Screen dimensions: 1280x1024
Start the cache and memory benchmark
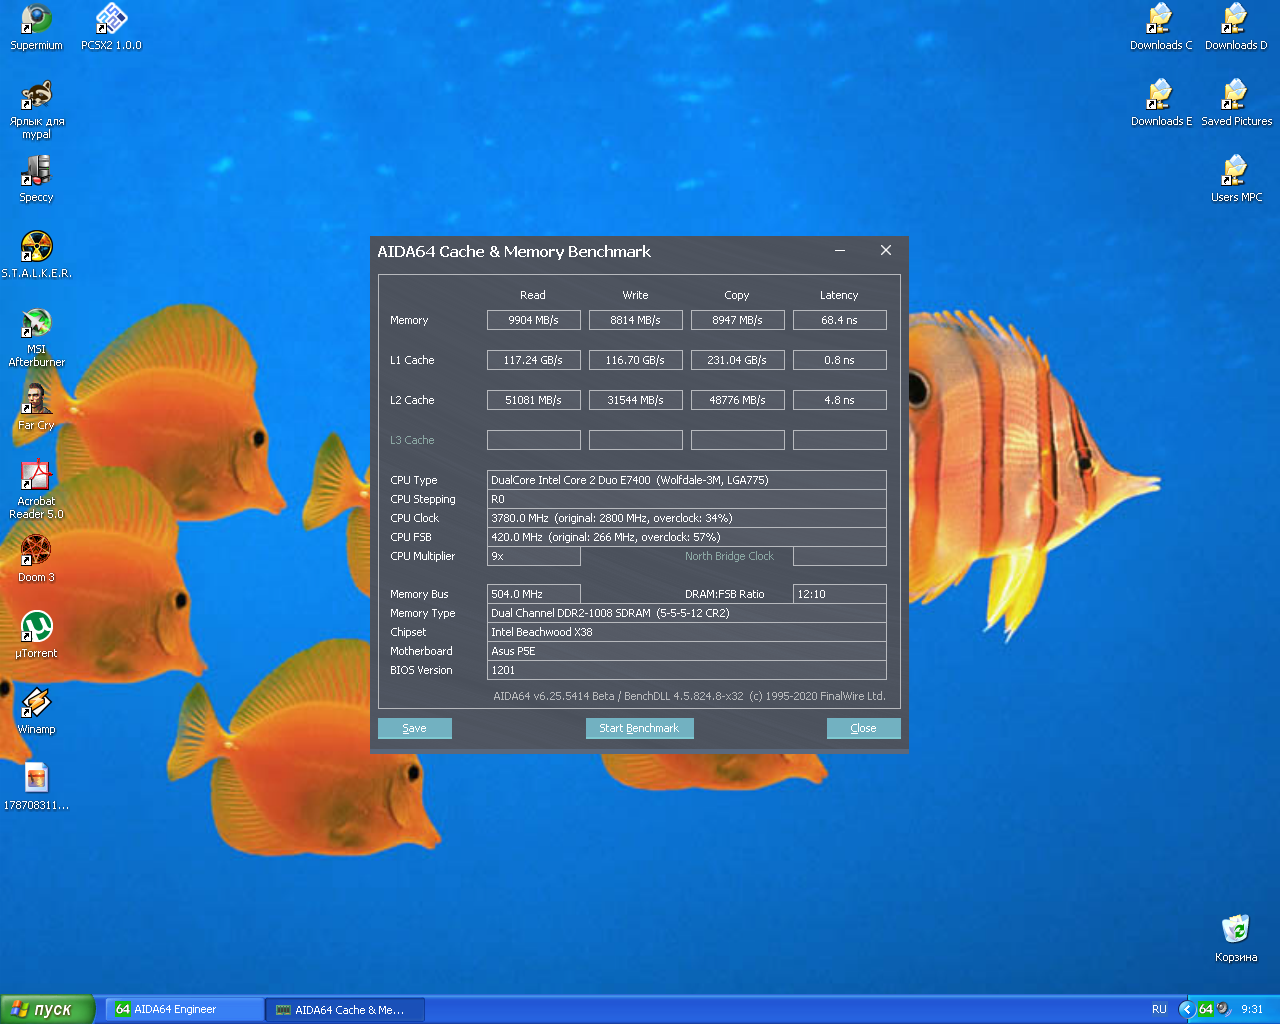point(639,728)
